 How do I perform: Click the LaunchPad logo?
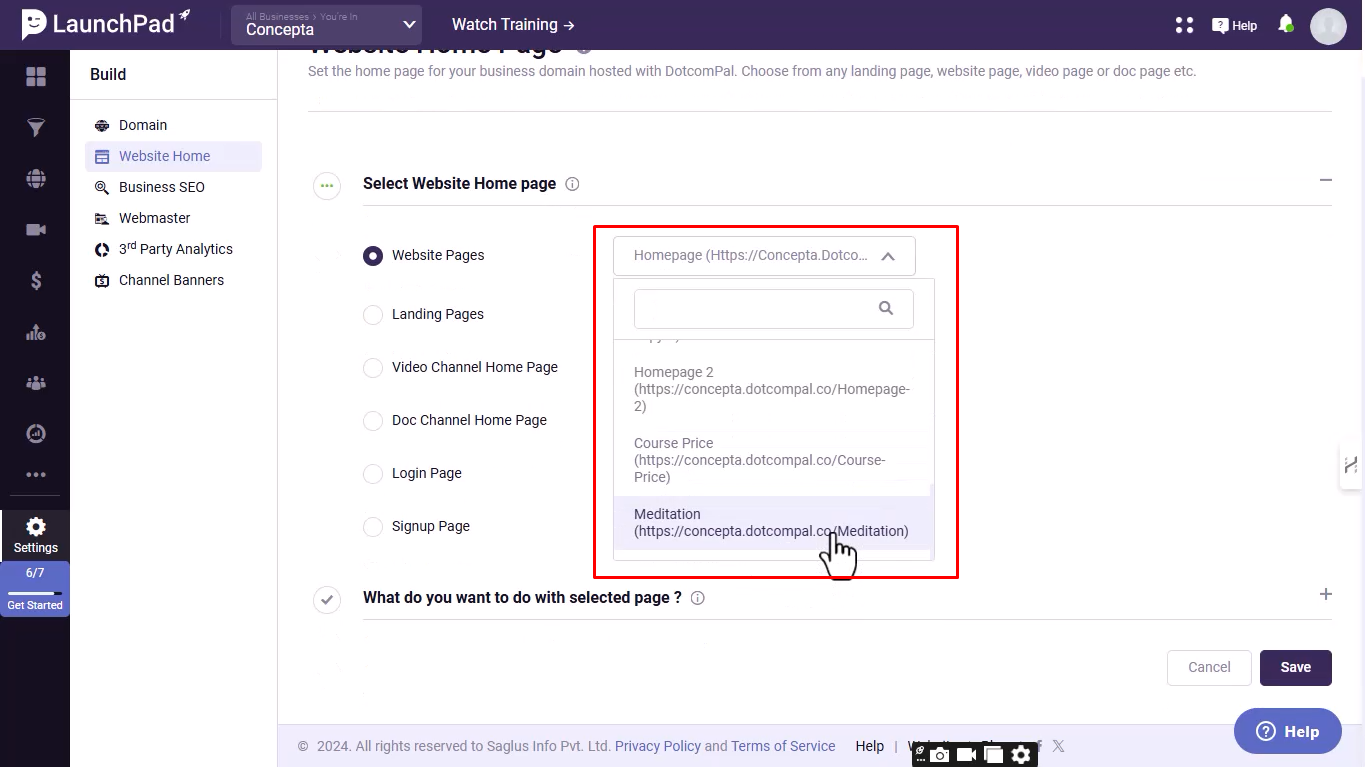[106, 24]
